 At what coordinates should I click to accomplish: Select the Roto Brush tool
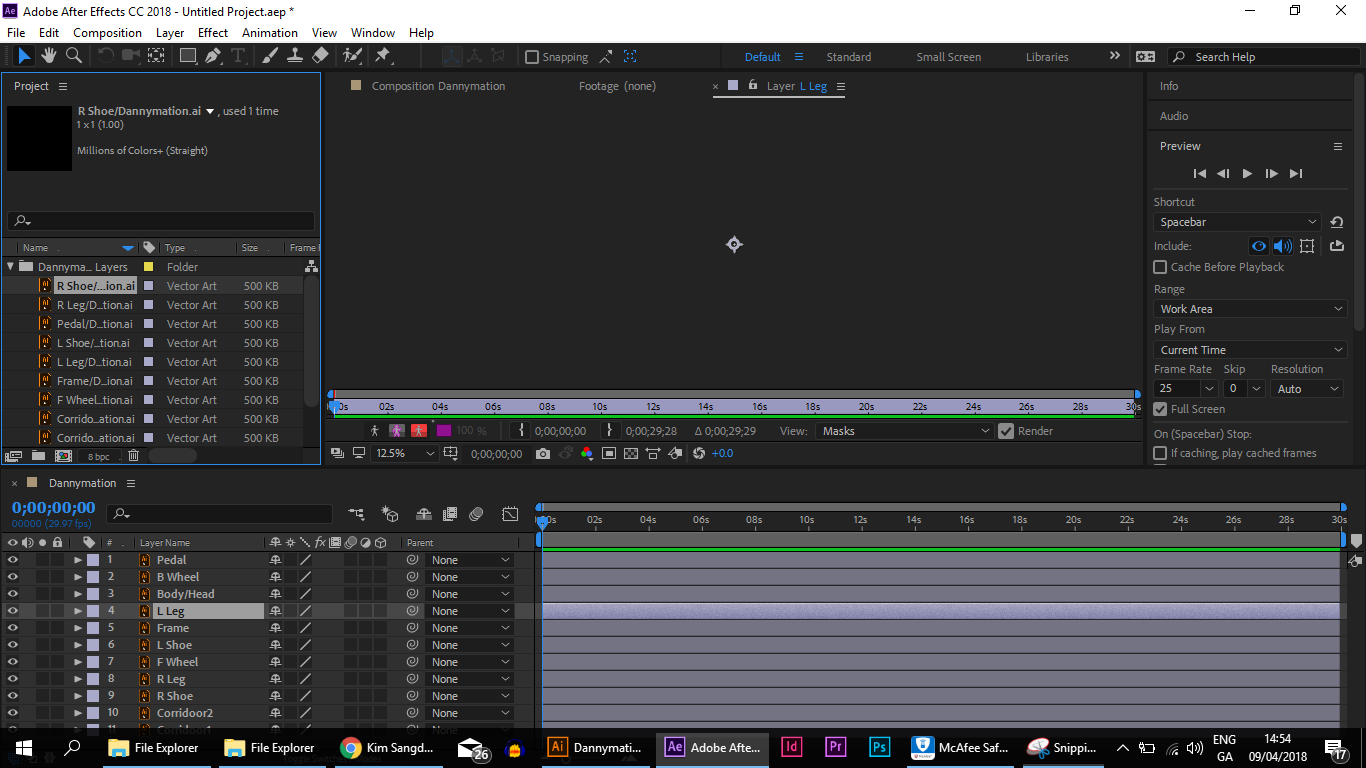click(352, 56)
